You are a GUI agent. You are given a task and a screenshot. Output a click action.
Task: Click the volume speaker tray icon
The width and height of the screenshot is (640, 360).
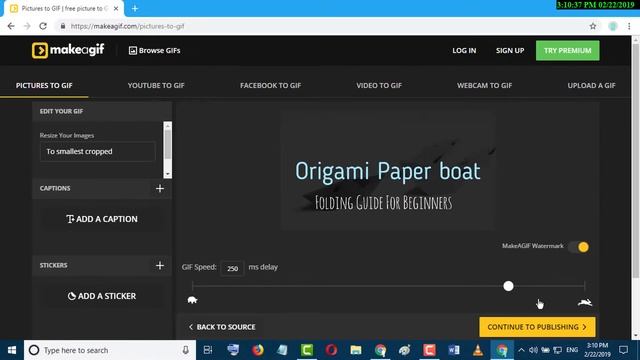533,350
